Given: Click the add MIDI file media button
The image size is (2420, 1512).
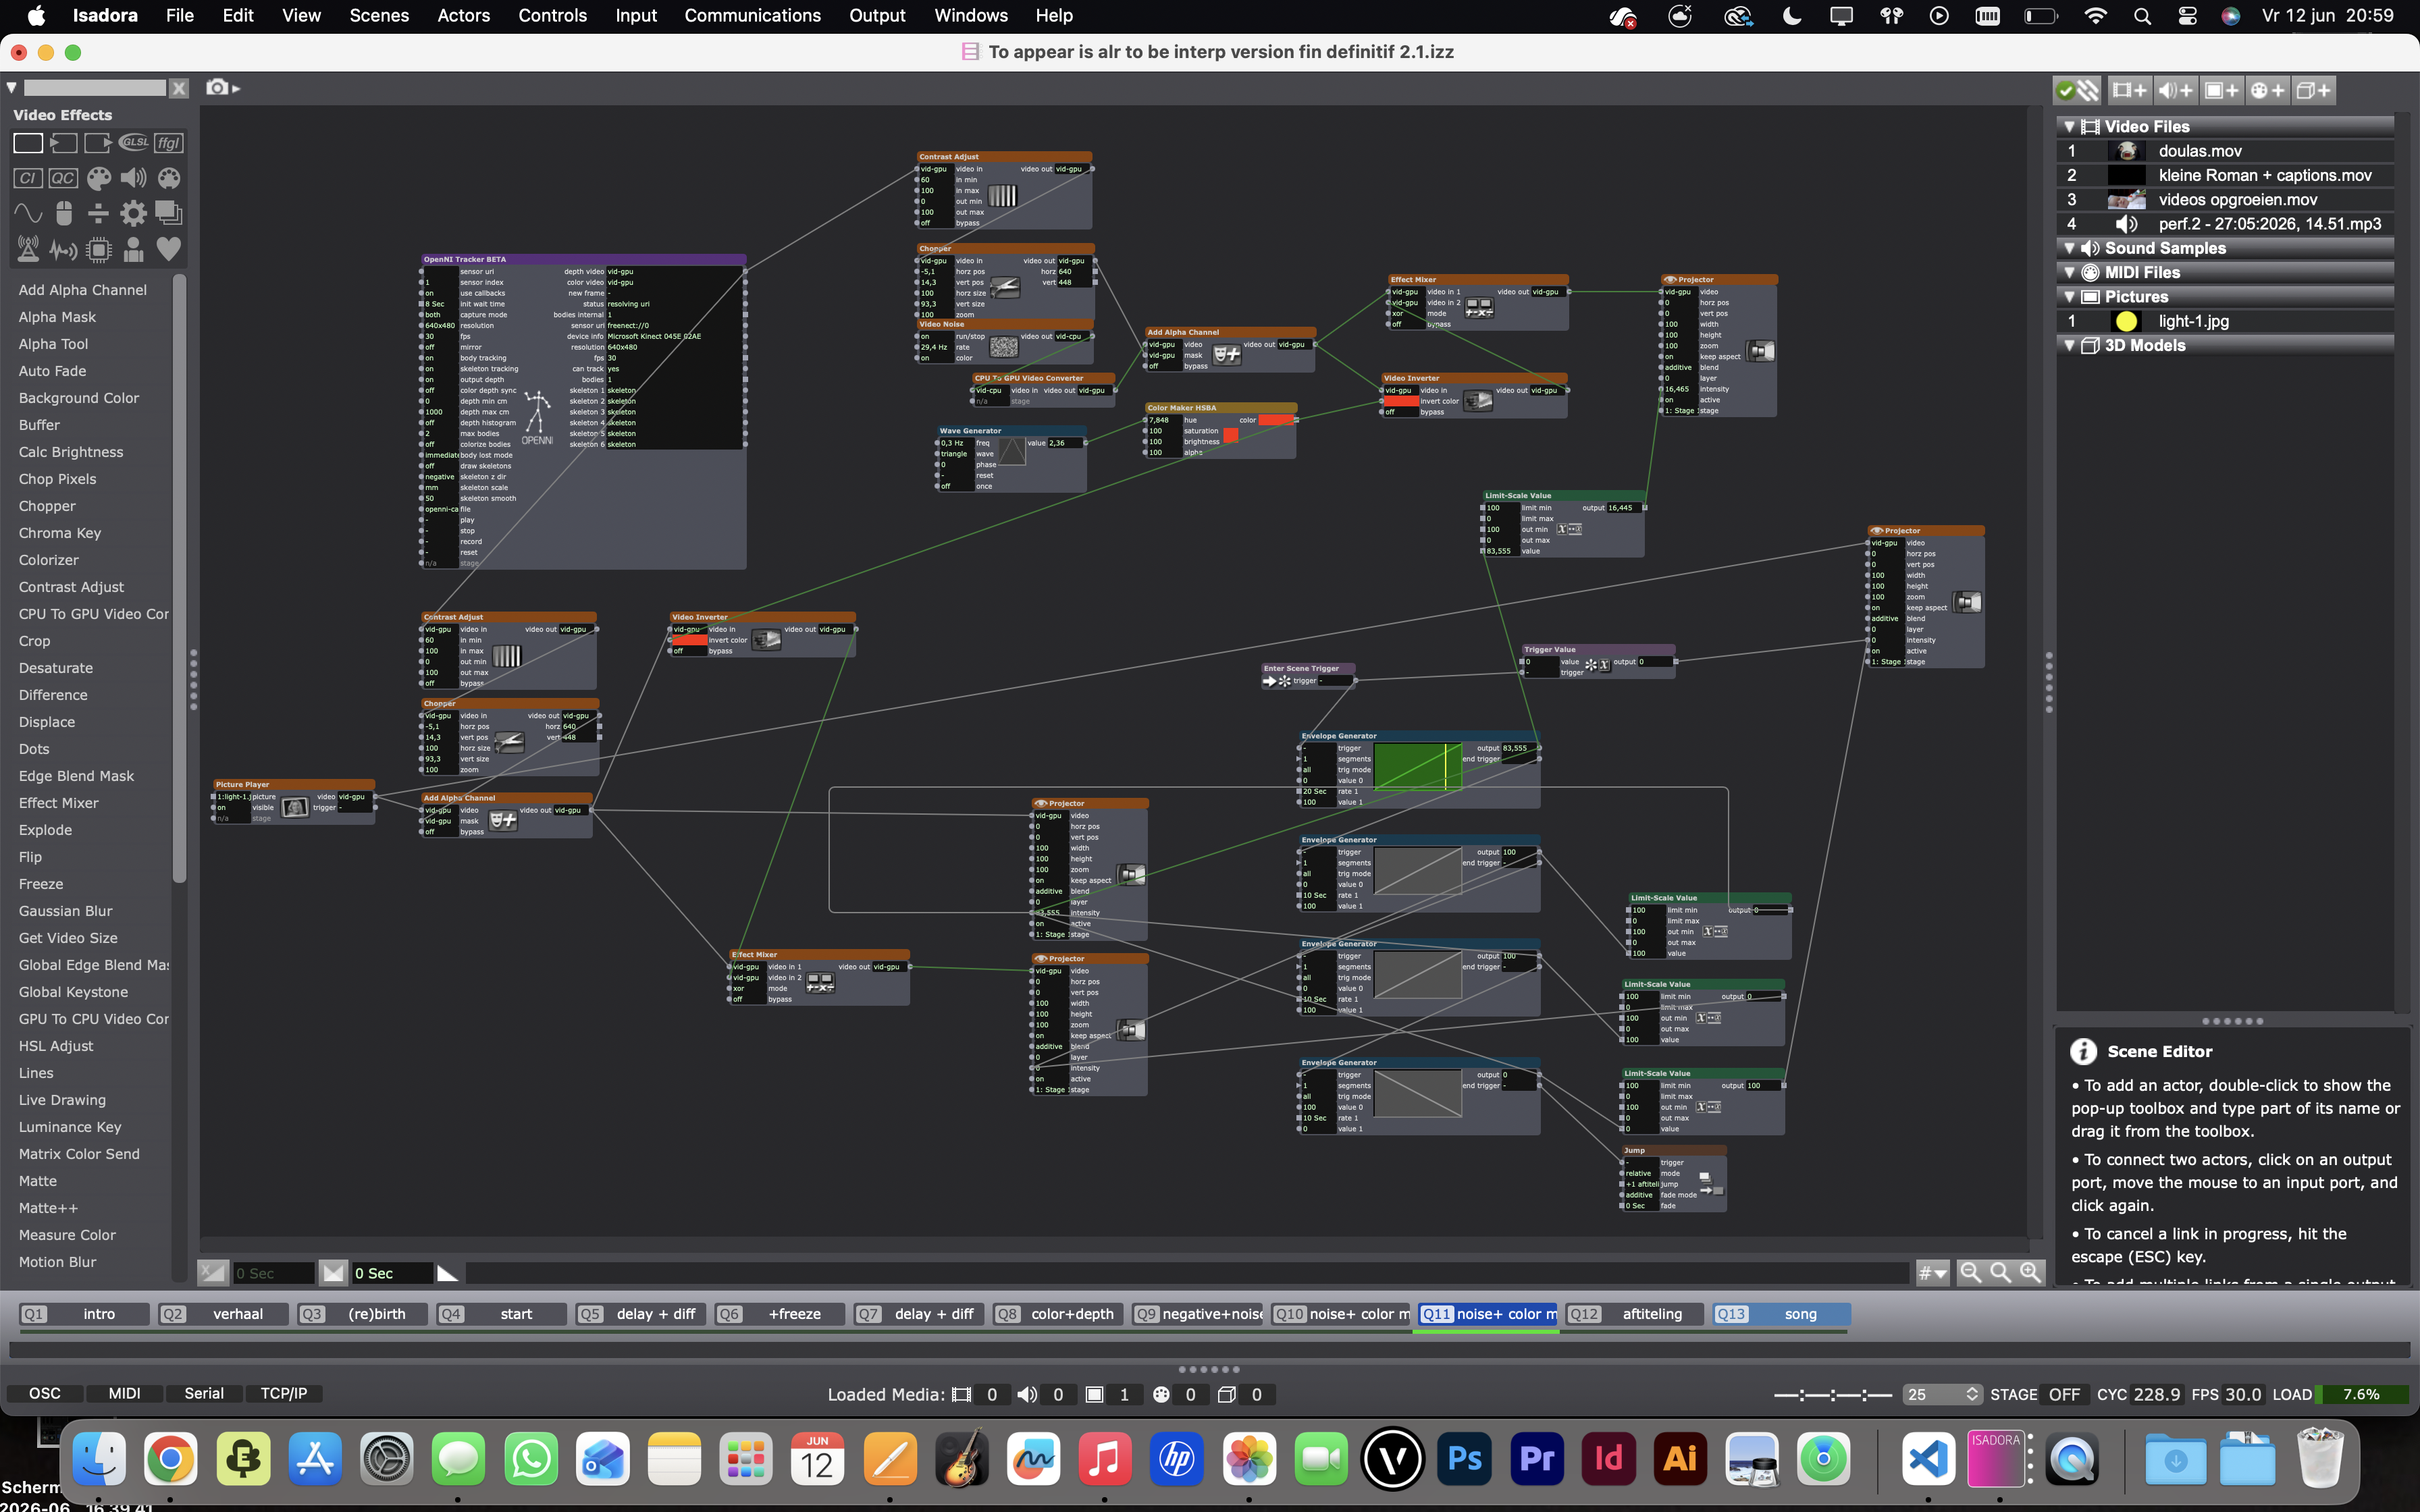Looking at the screenshot, I should [2268, 90].
